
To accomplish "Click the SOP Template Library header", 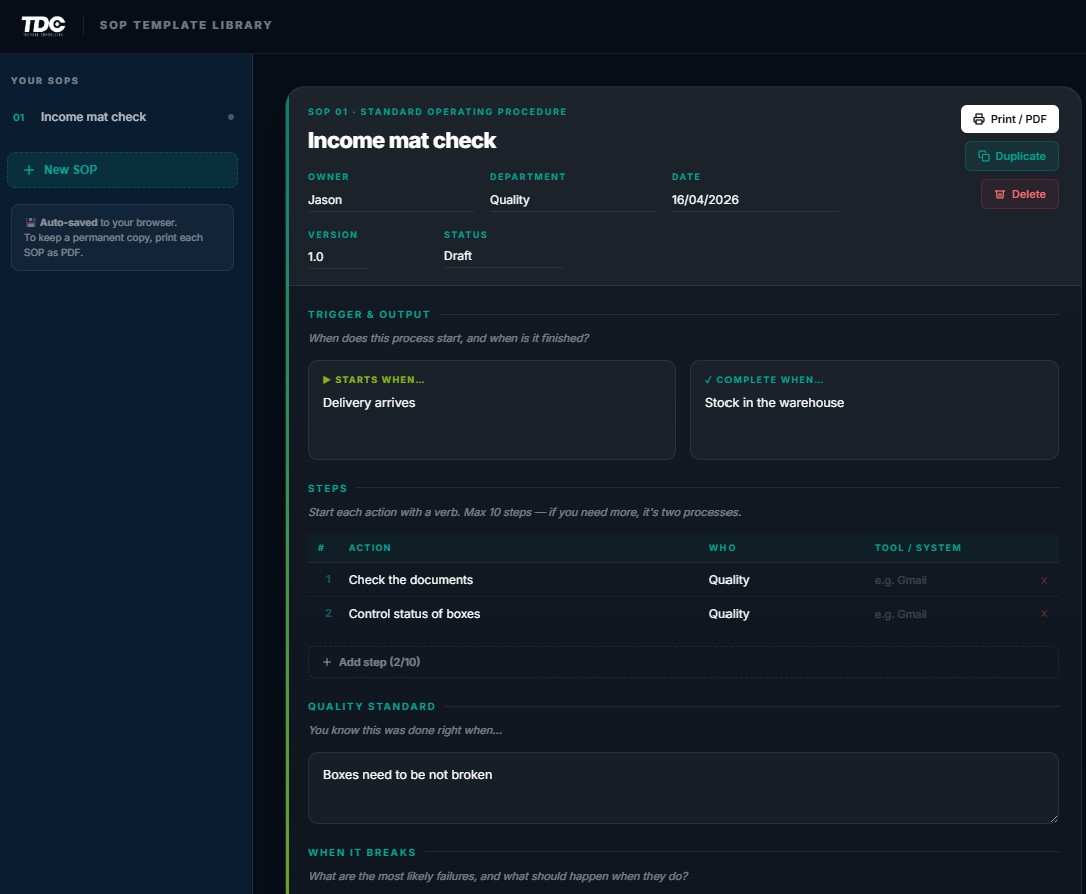I will pos(185,24).
